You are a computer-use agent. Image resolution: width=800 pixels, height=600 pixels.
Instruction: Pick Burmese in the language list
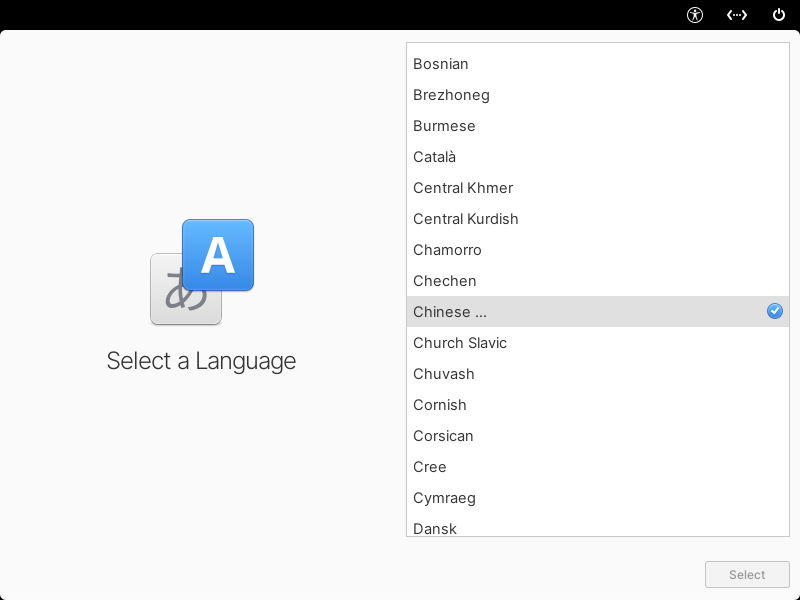[597, 126]
